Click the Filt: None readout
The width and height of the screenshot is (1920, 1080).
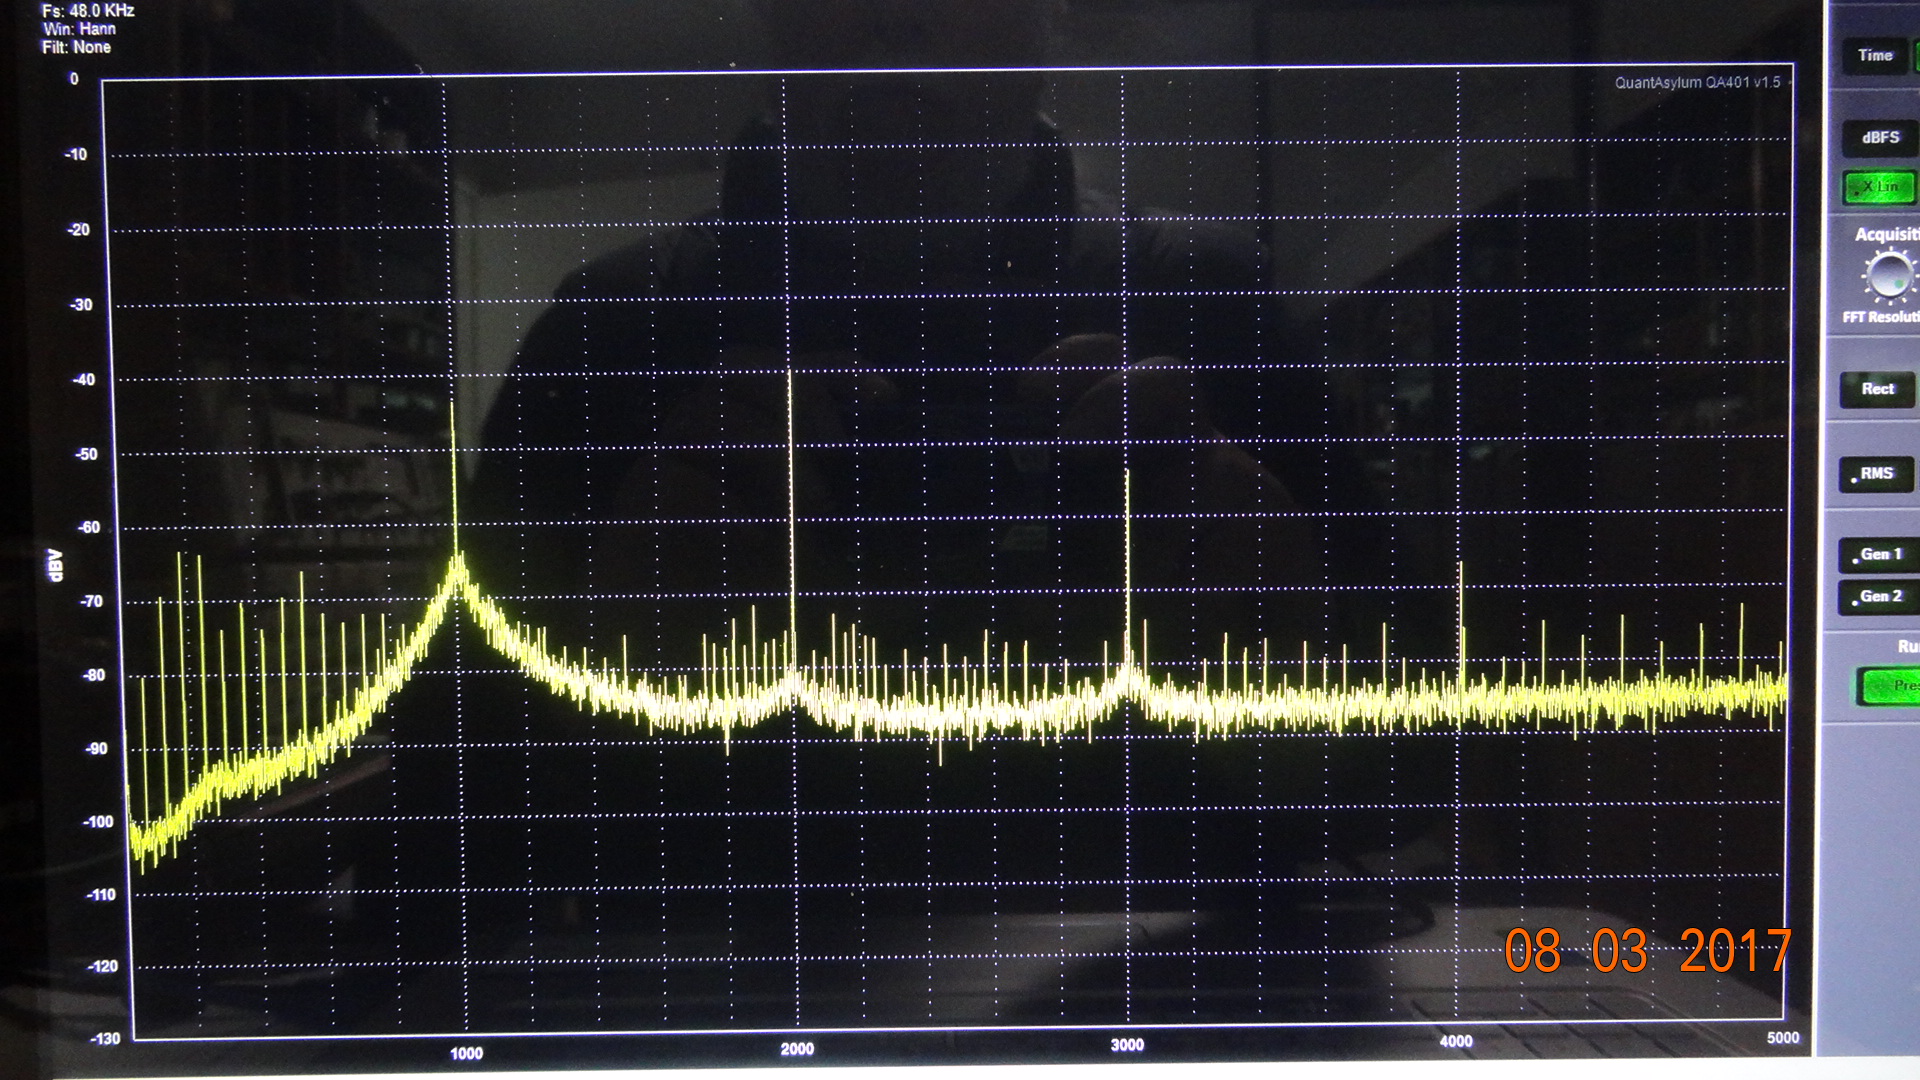(x=76, y=47)
